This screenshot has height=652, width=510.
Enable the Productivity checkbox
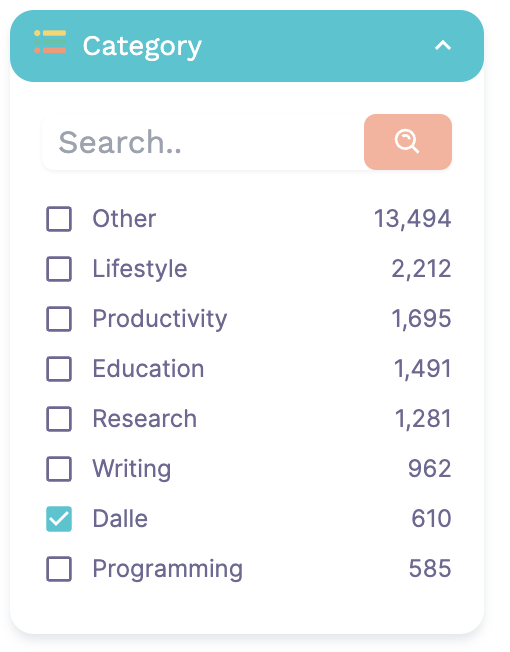tap(59, 319)
